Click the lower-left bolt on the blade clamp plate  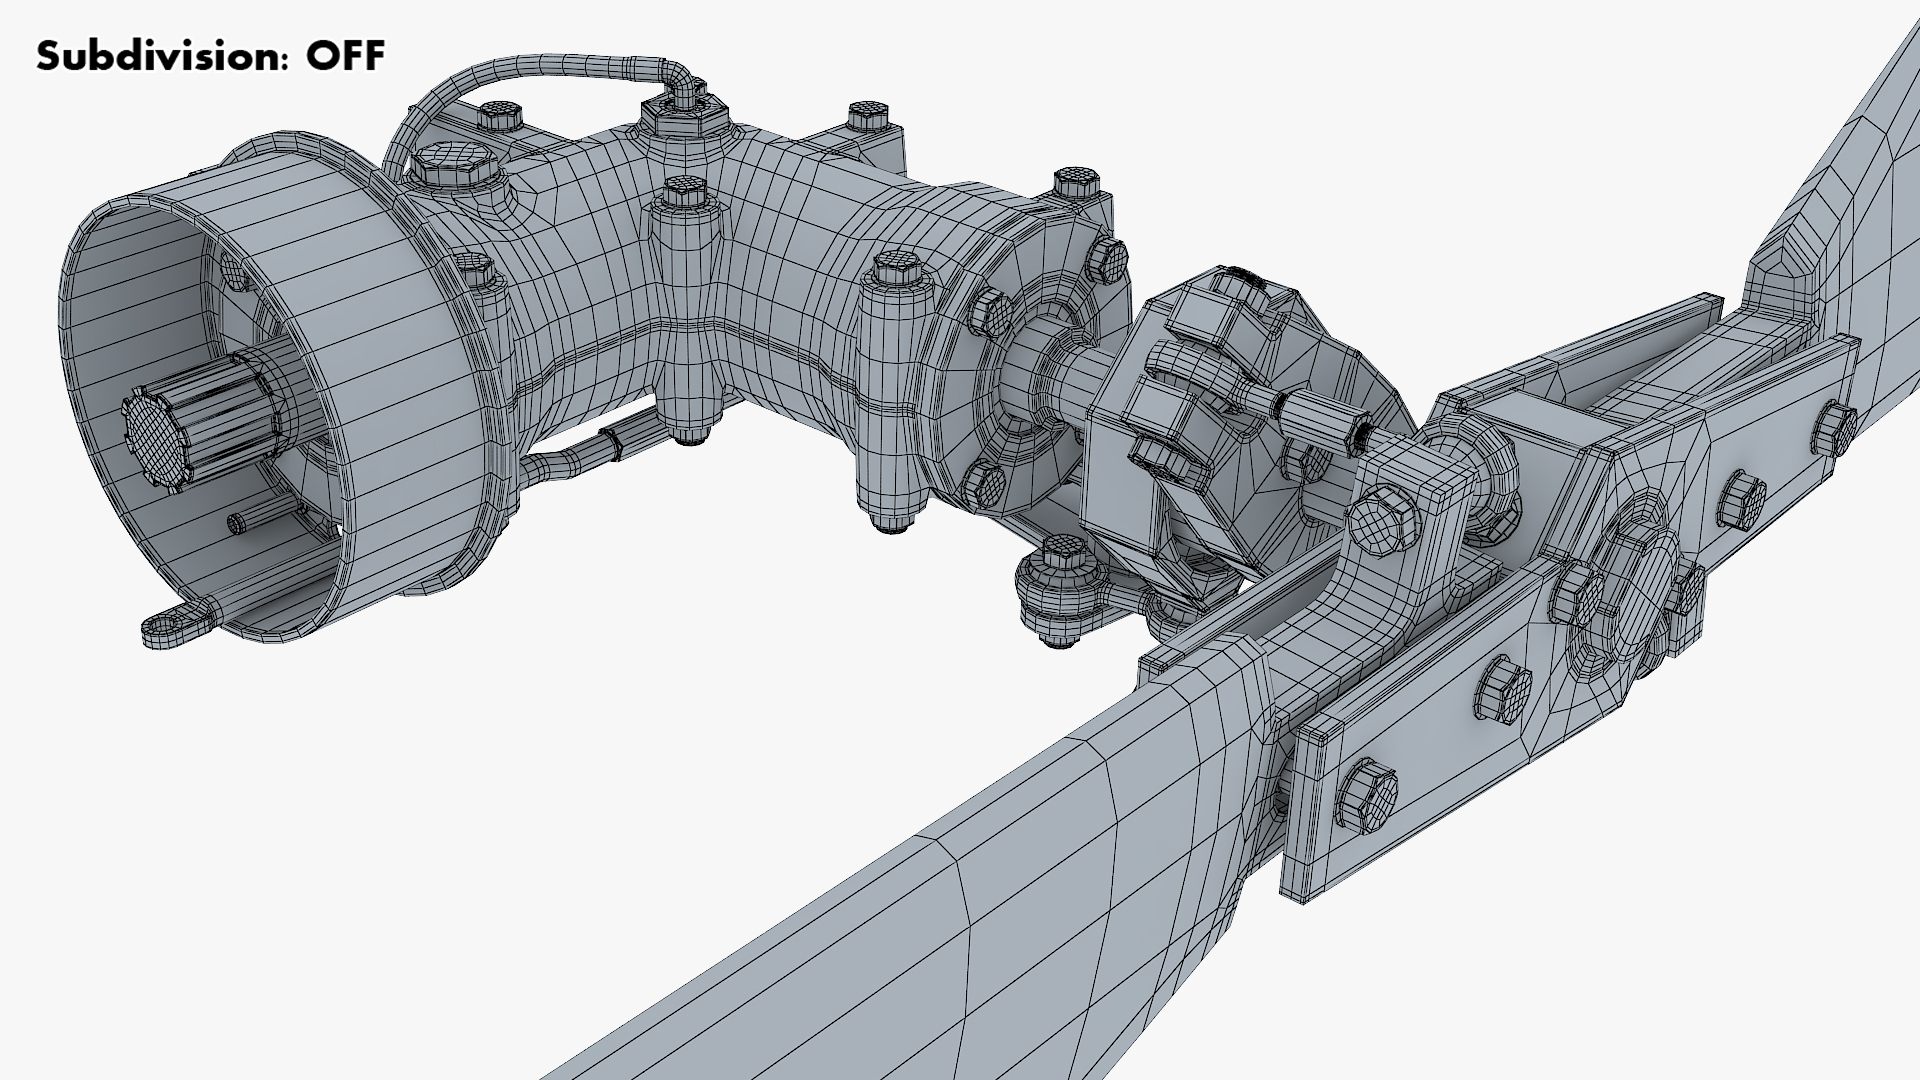click(1365, 797)
